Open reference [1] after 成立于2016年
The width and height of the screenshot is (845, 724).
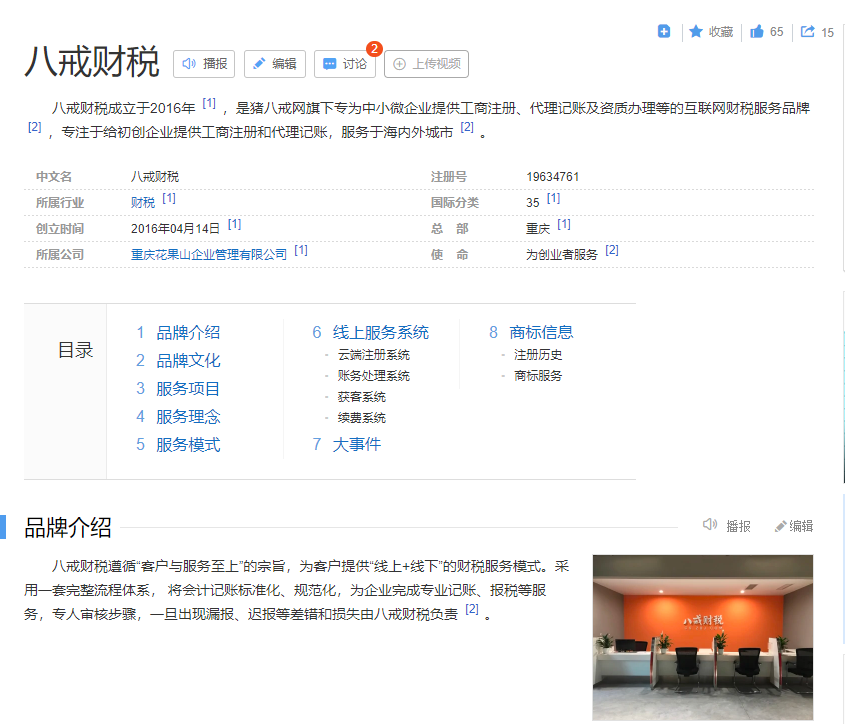pos(209,103)
